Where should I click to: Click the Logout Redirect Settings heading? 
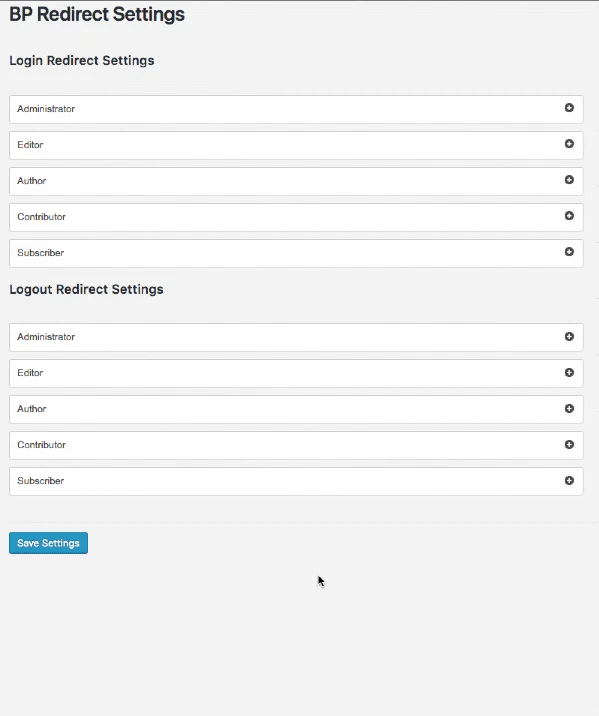click(x=86, y=290)
